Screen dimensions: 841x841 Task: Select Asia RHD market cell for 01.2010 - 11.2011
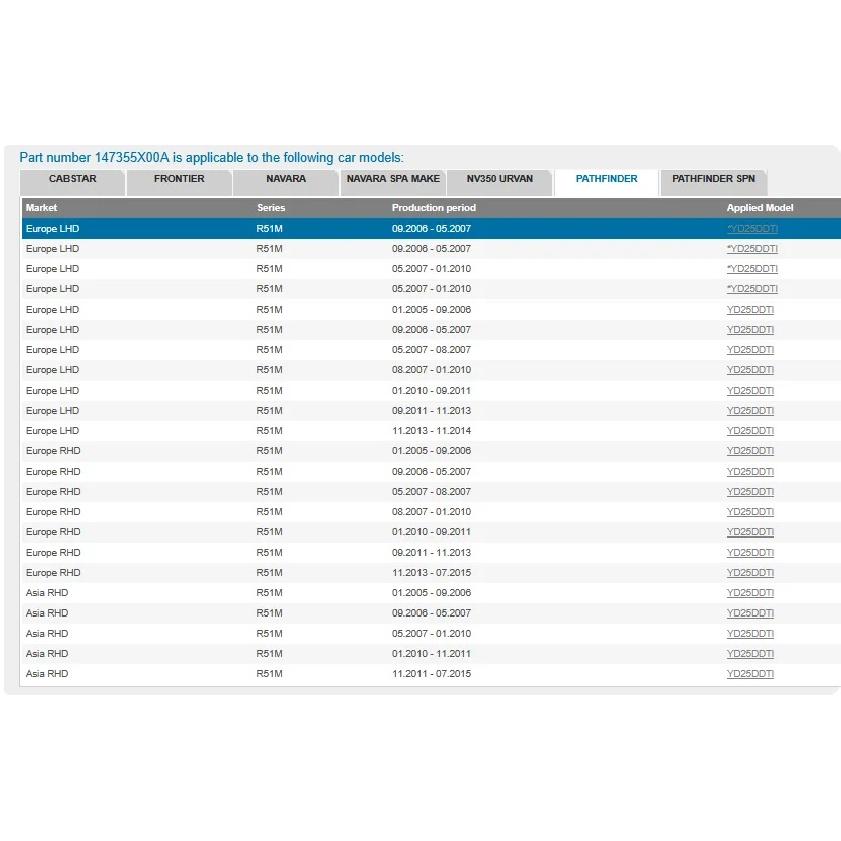tap(47, 654)
